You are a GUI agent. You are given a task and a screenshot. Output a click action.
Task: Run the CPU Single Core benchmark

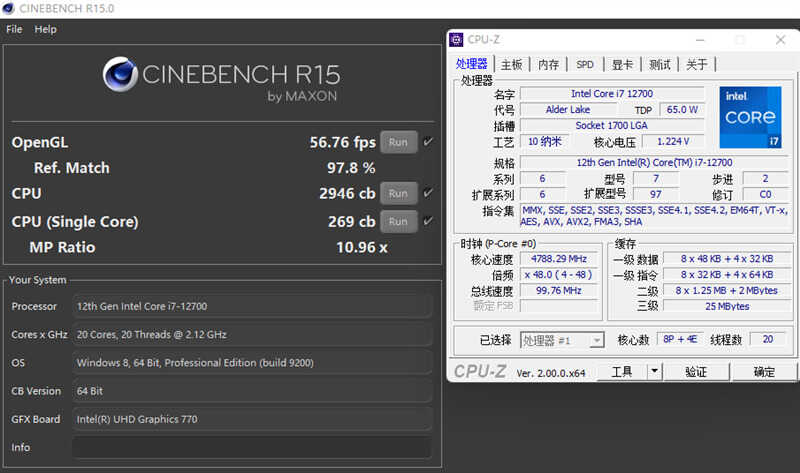point(398,222)
